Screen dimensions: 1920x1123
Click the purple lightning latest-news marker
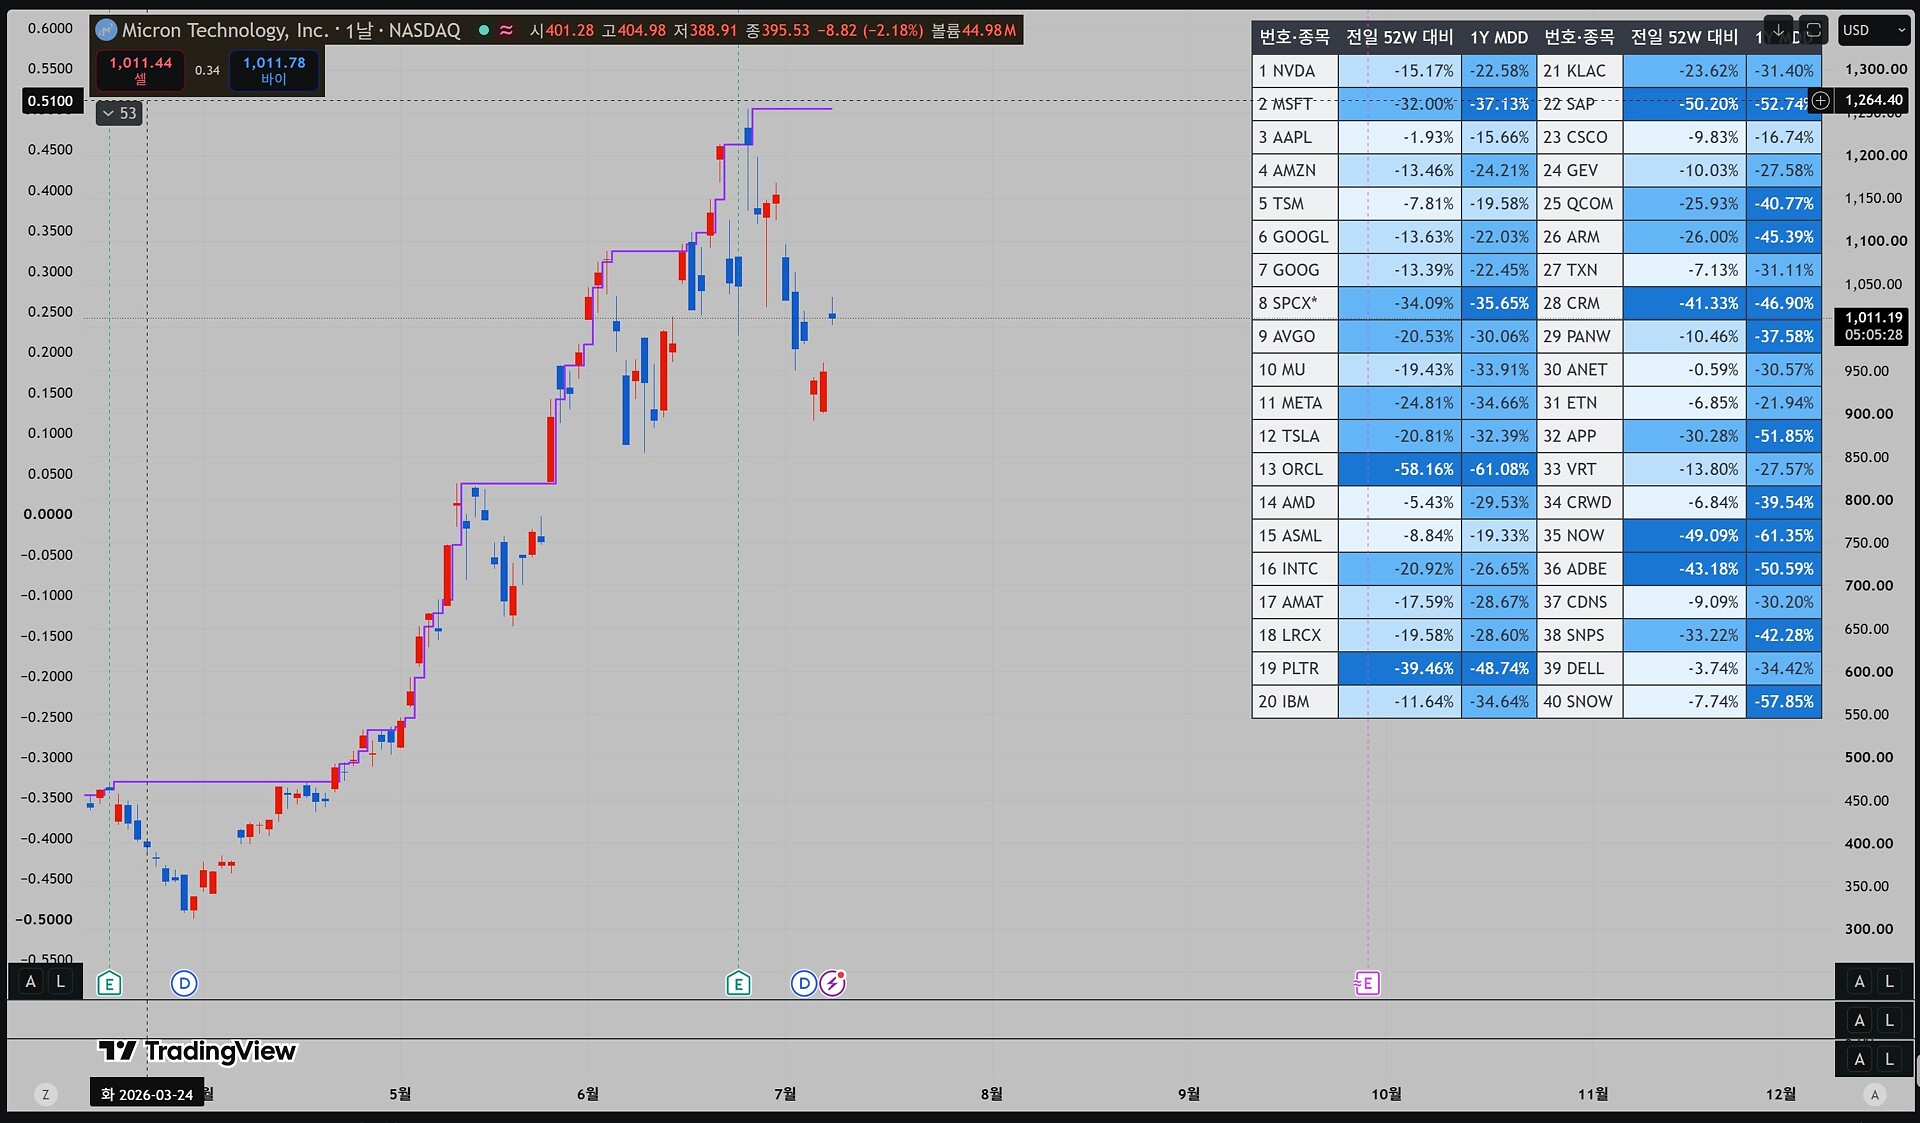tap(833, 984)
